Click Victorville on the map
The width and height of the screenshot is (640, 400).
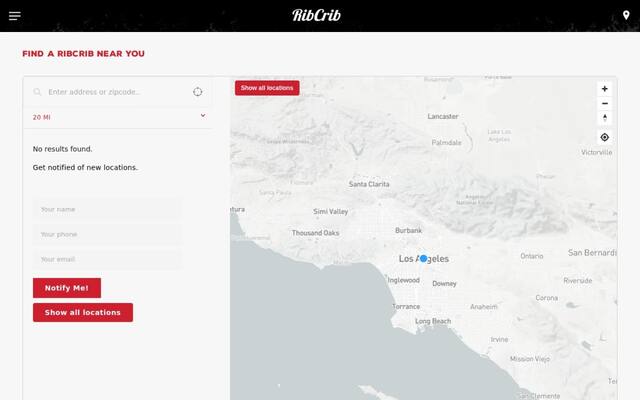pos(597,152)
